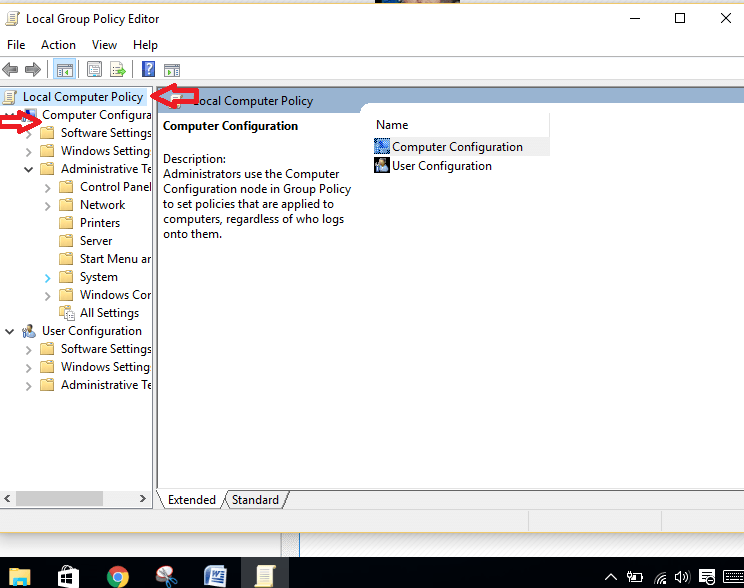The height and width of the screenshot is (588, 744).
Task: Expand User Configuration's Administrative Templates node
Action: (28, 386)
